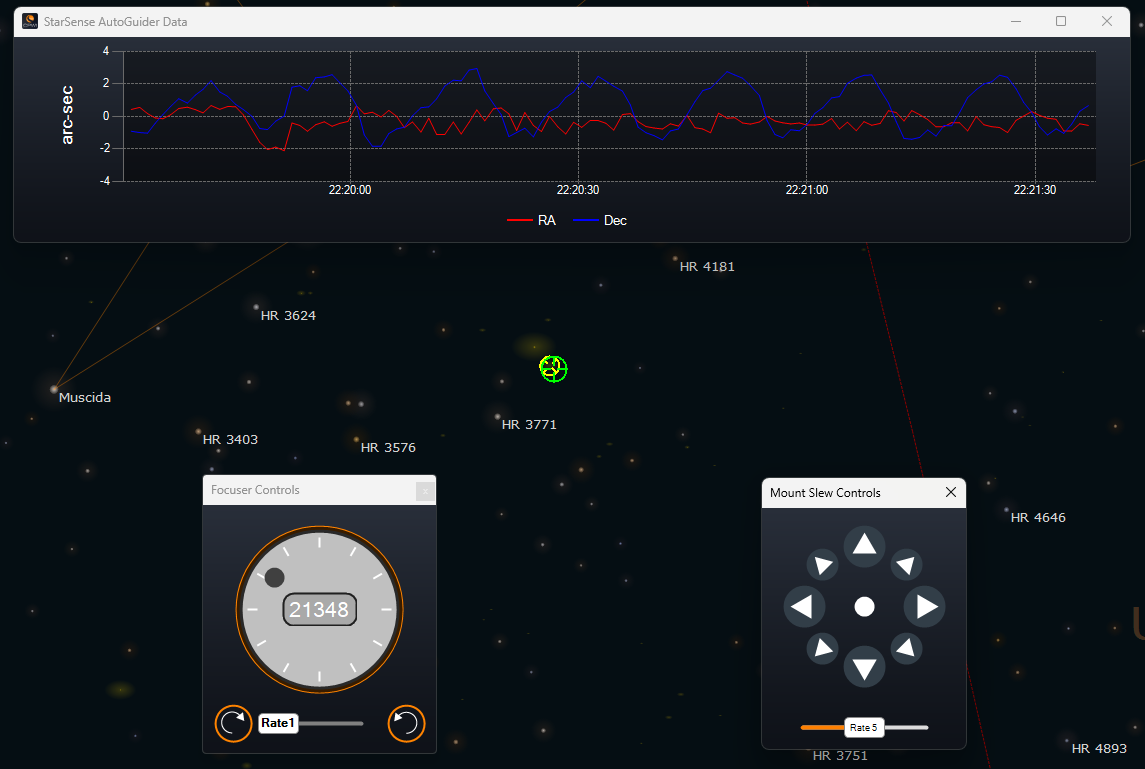The image size is (1145, 769).
Task: Click the lower-right diagonal slew arrow
Action: click(906, 649)
